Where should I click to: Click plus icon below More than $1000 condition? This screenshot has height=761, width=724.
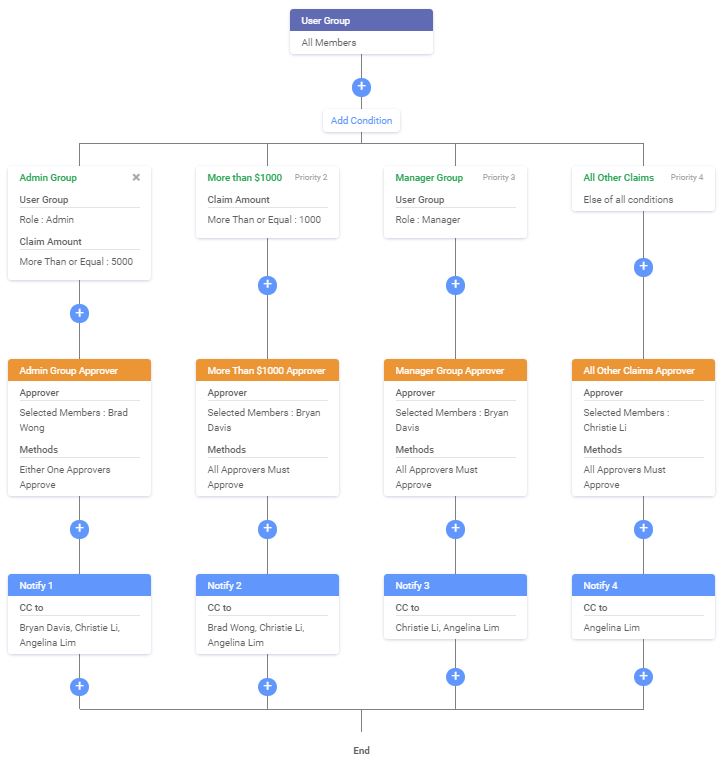point(267,285)
